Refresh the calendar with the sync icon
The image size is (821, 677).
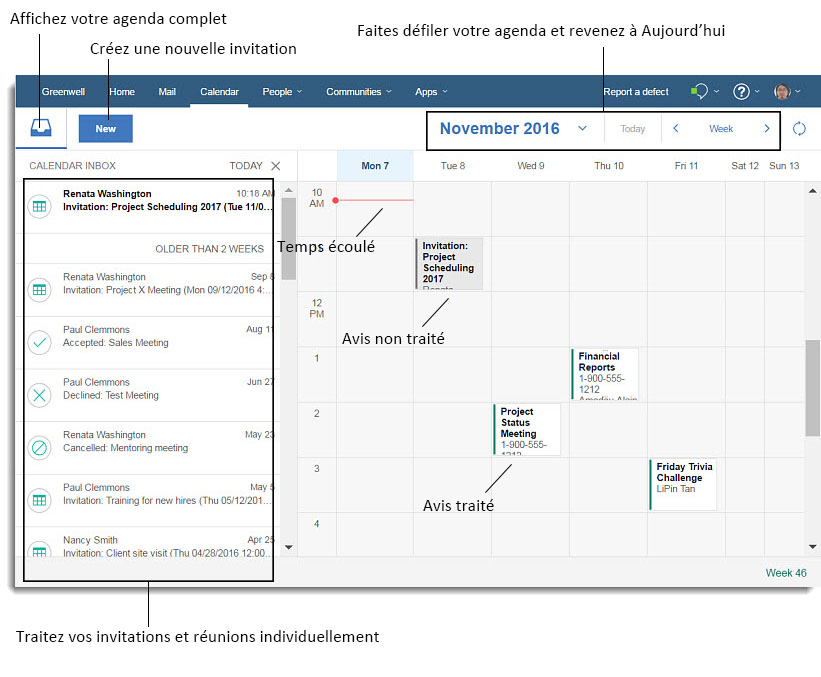[x=799, y=128]
